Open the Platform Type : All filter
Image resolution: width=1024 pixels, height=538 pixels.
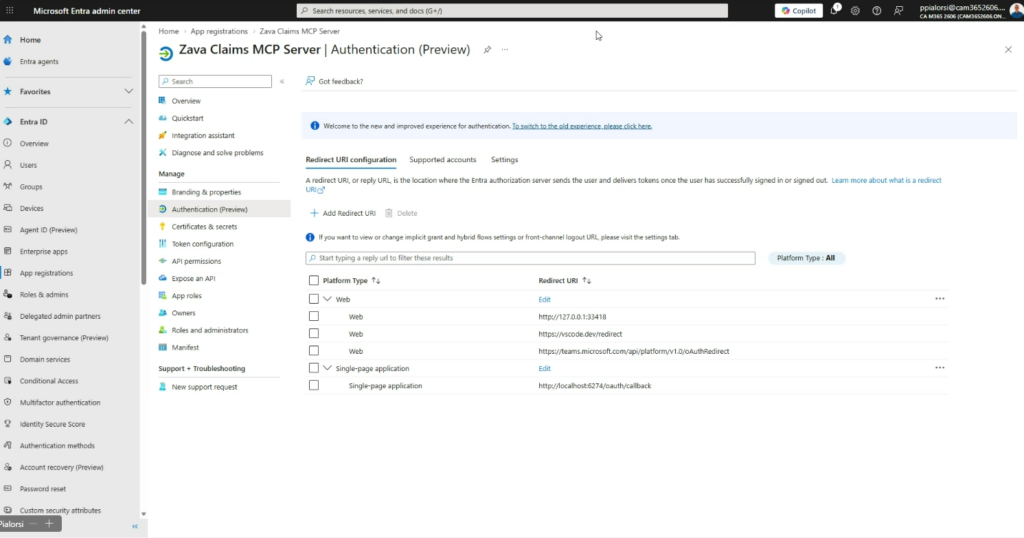pos(807,258)
